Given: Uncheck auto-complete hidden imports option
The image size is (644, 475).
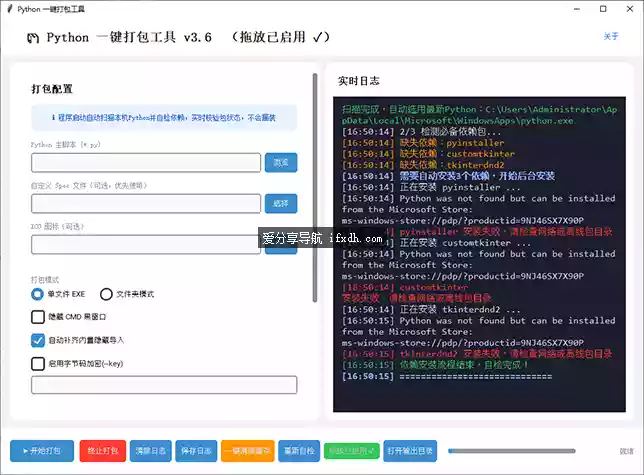Looking at the screenshot, I should [x=38, y=340].
